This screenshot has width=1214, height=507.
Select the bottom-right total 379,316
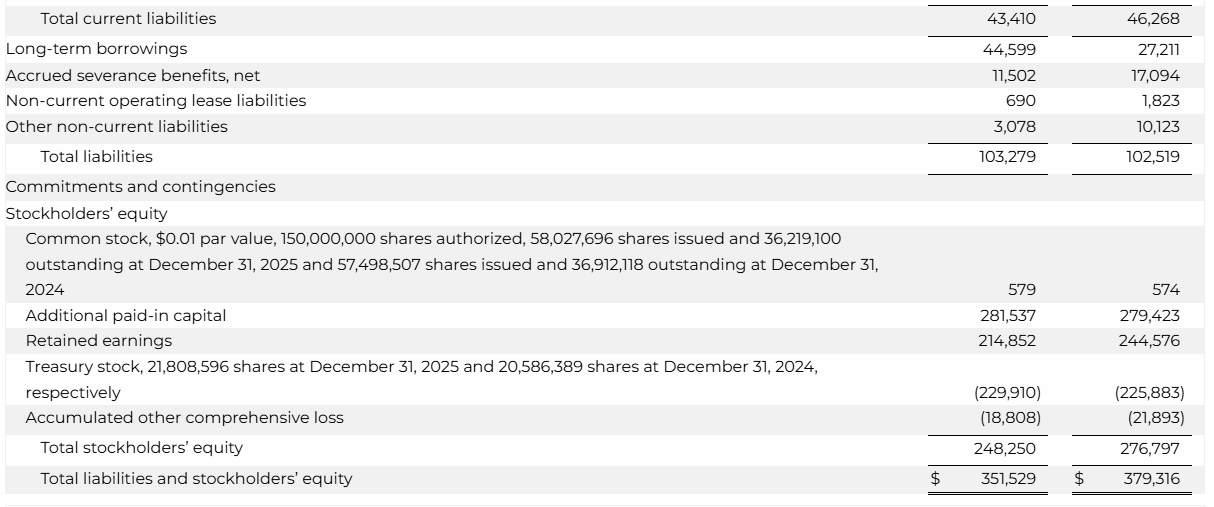click(1152, 479)
